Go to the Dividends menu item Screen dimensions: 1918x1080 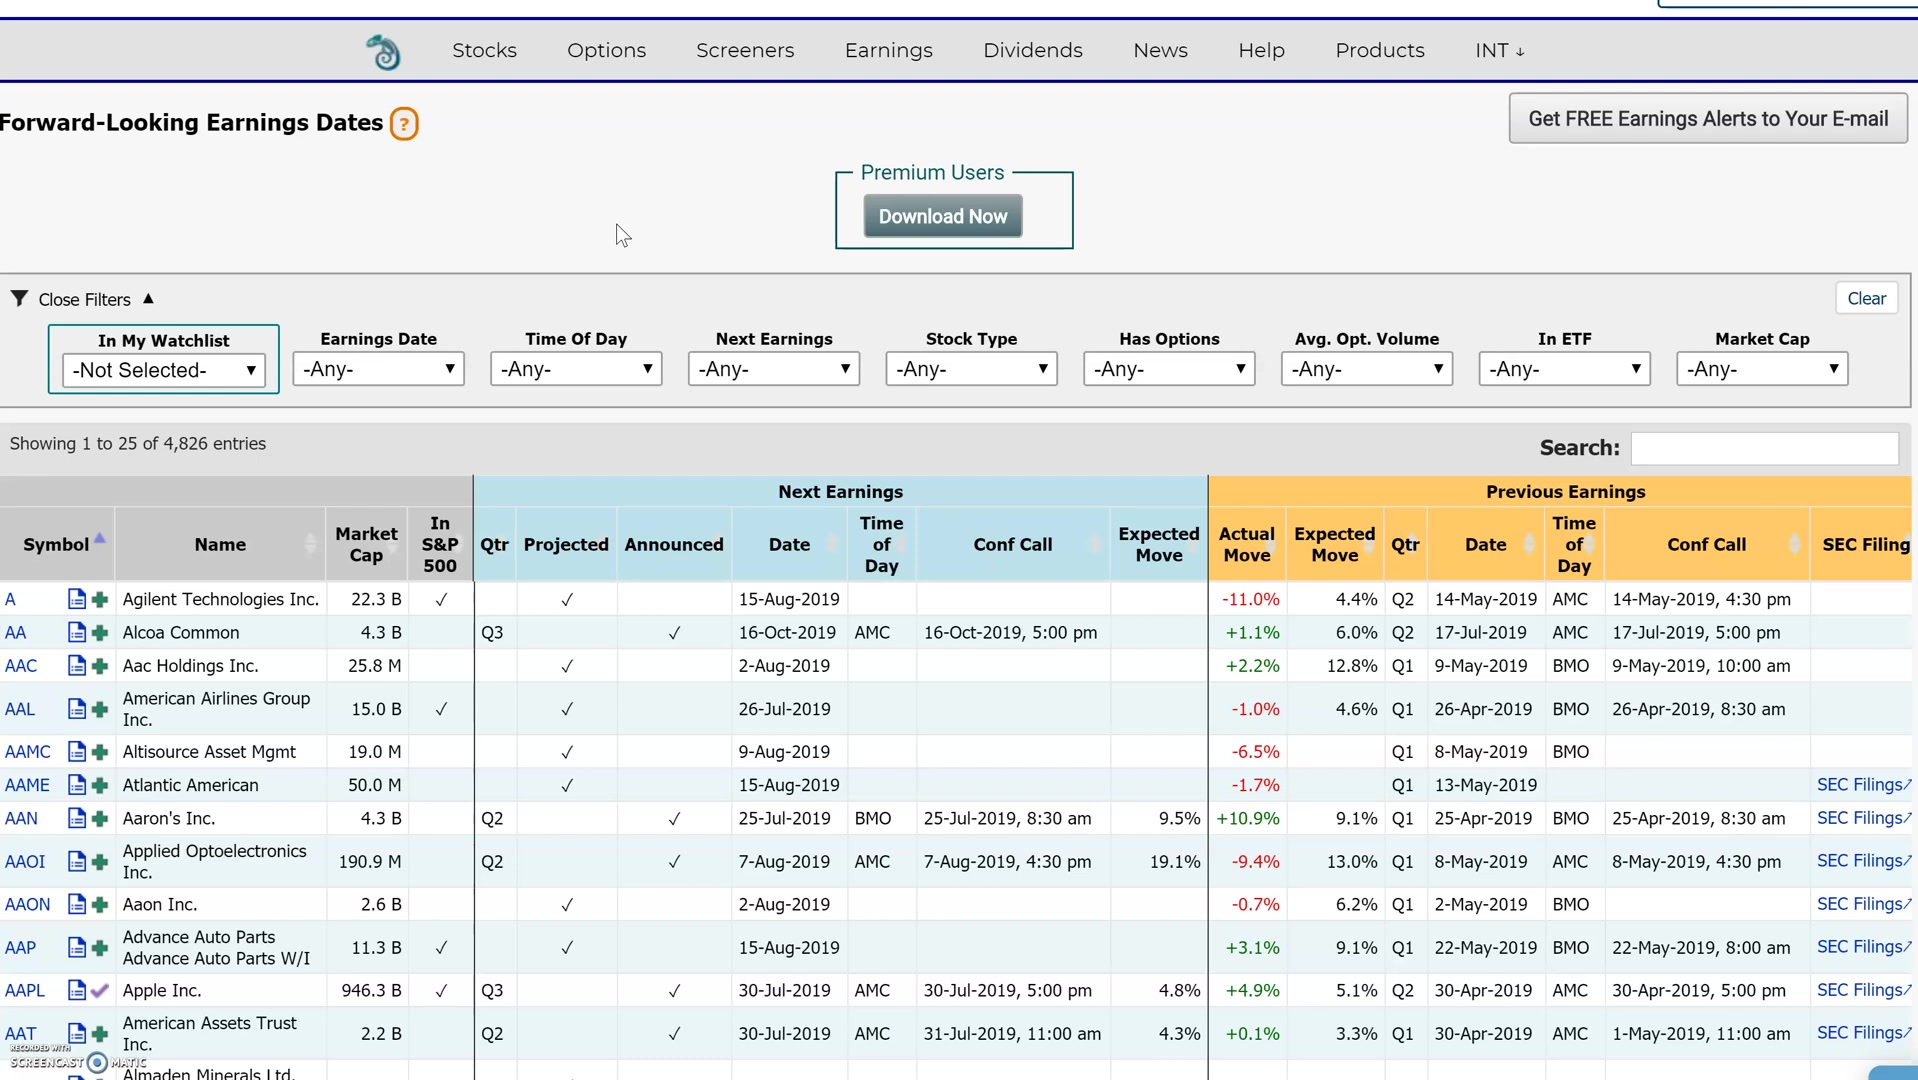1032,50
